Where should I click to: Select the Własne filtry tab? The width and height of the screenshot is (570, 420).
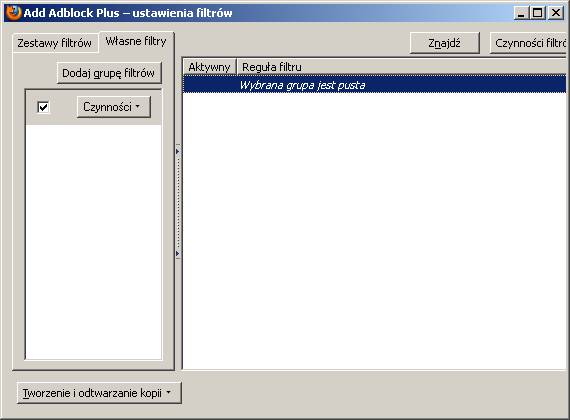[x=136, y=41]
